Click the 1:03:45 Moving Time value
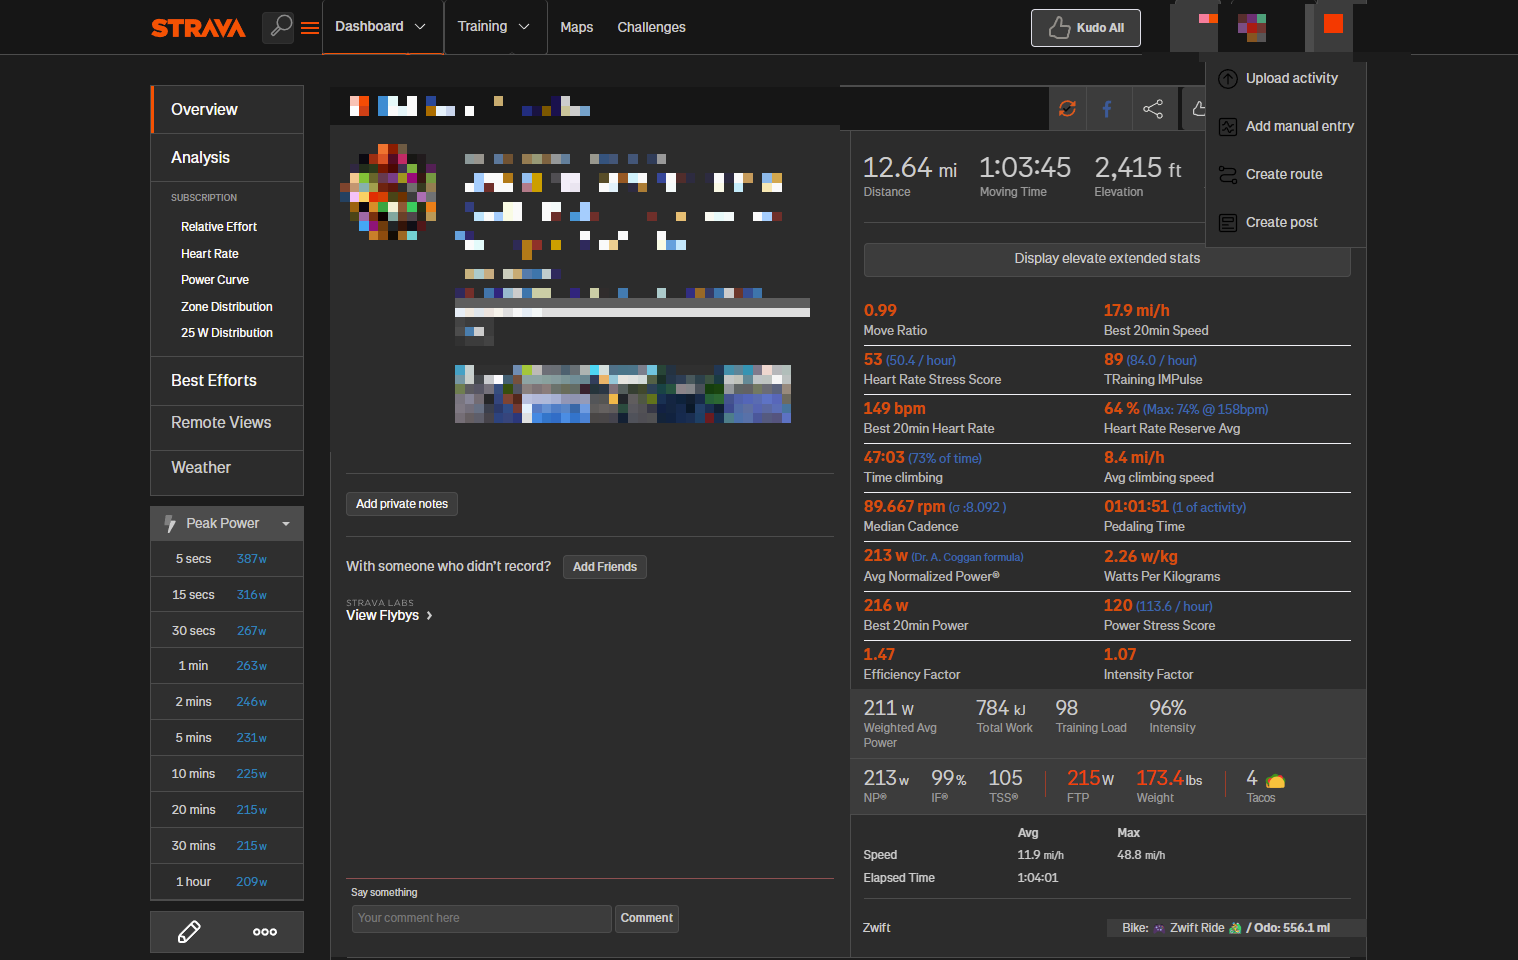Viewport: 1518px width, 960px height. point(1024,168)
